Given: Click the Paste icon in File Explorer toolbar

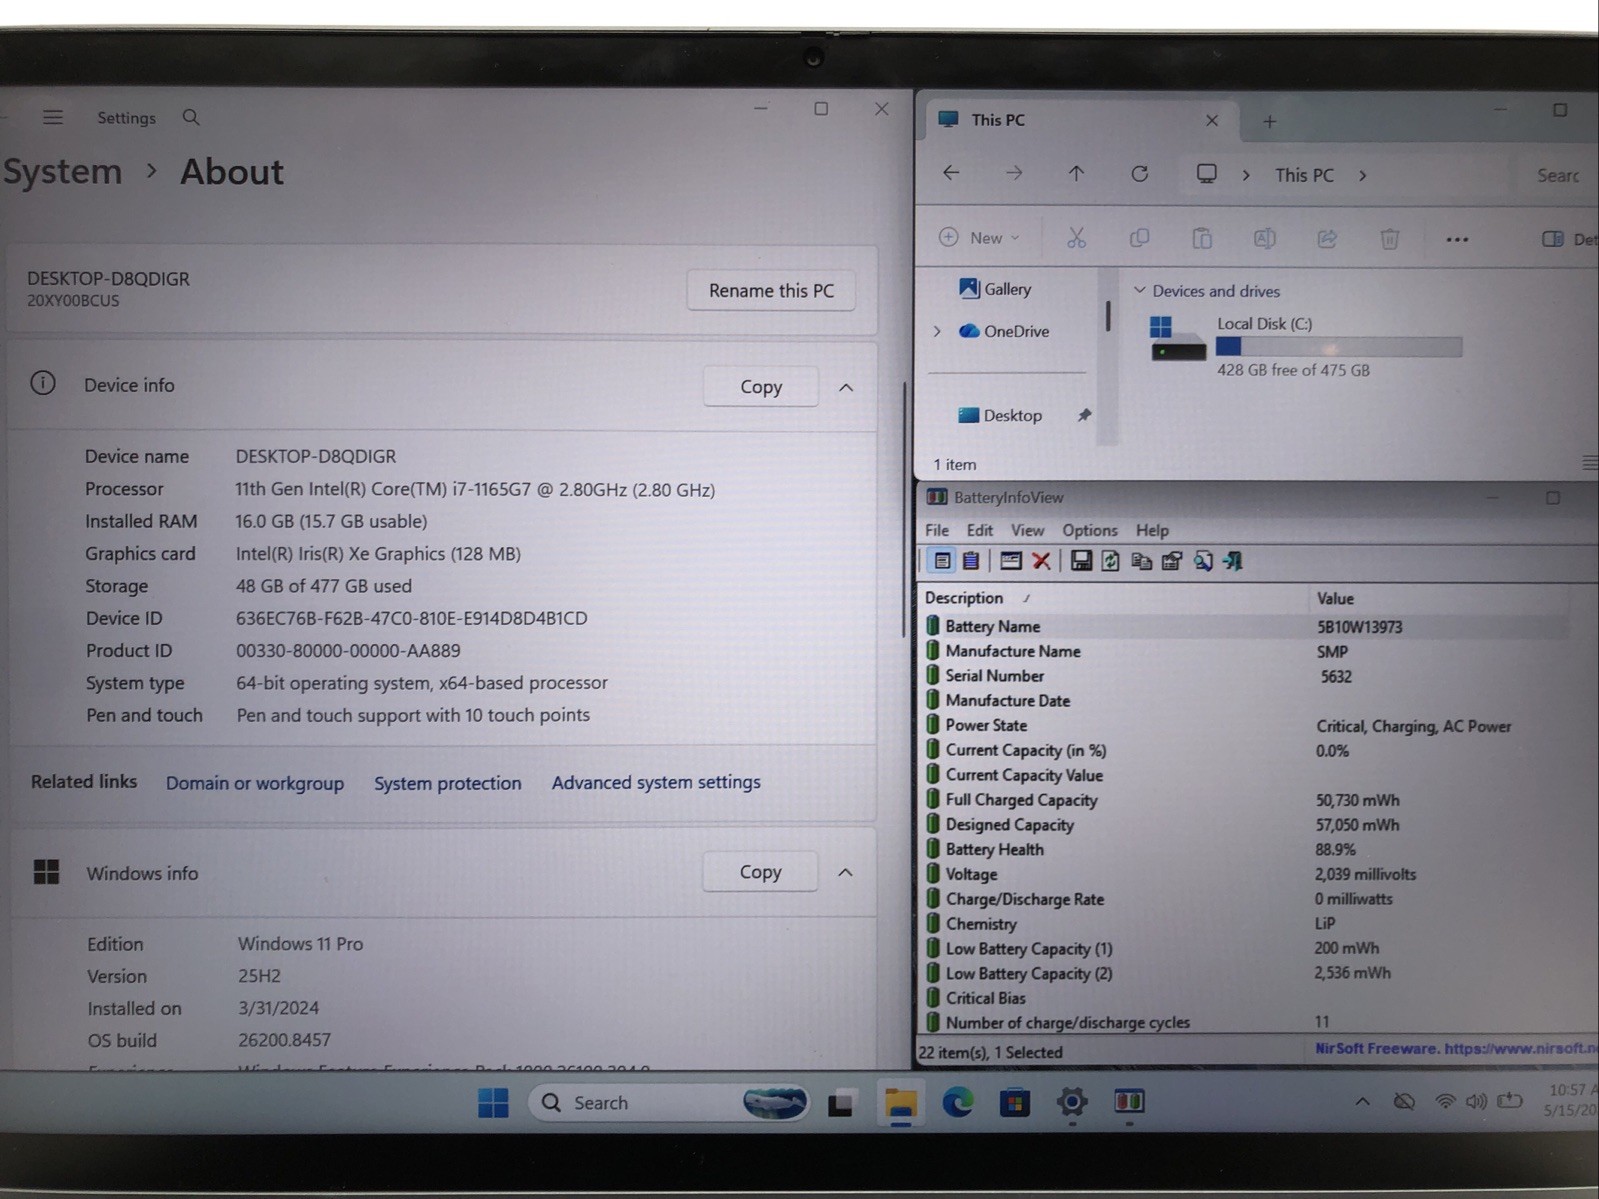Looking at the screenshot, I should tap(1202, 238).
